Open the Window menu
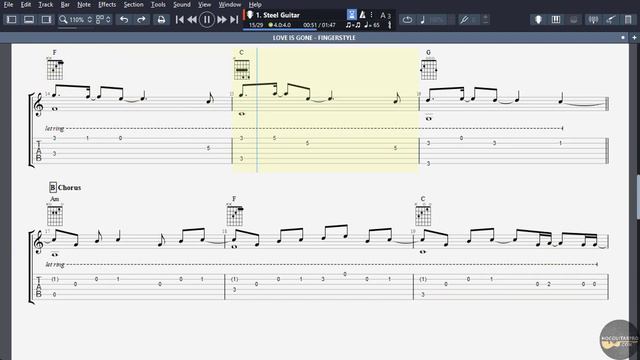 click(229, 4)
